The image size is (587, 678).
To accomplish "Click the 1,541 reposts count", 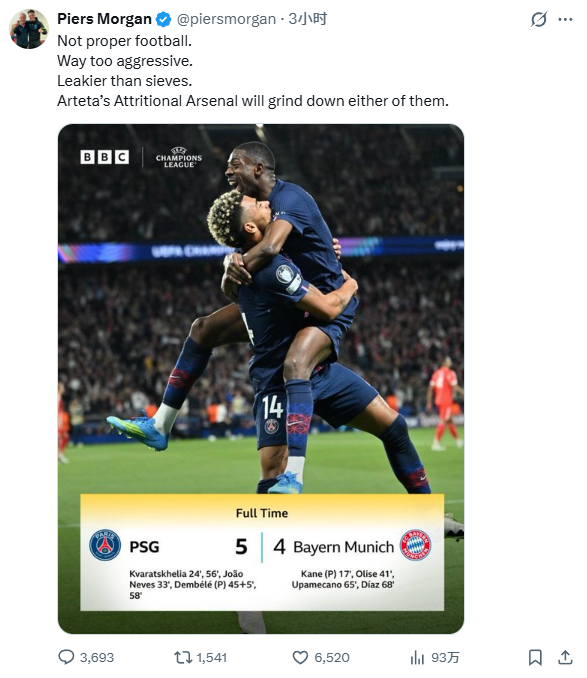I will (x=212, y=658).
